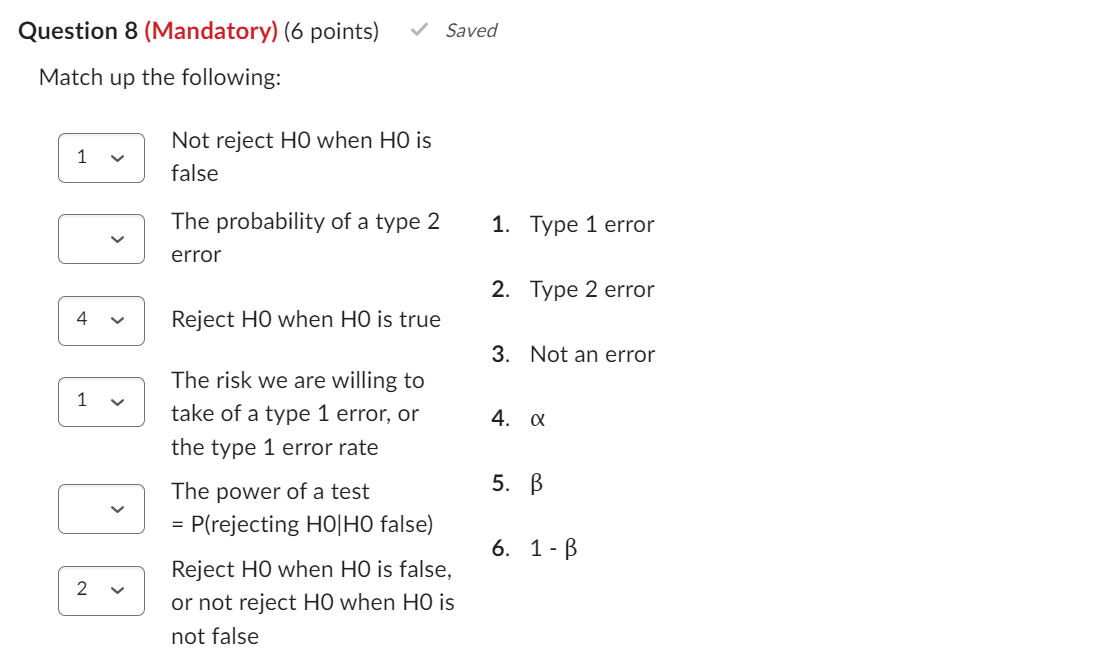Click the 'Type 1 error' answer option
Viewport: 1114px width, 661px height.
tap(592, 224)
